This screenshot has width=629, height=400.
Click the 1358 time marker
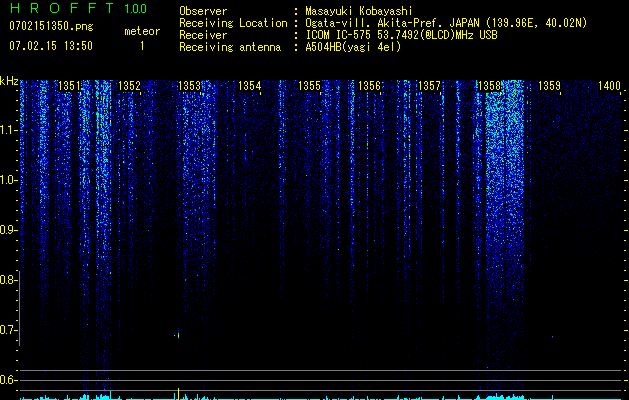(490, 85)
